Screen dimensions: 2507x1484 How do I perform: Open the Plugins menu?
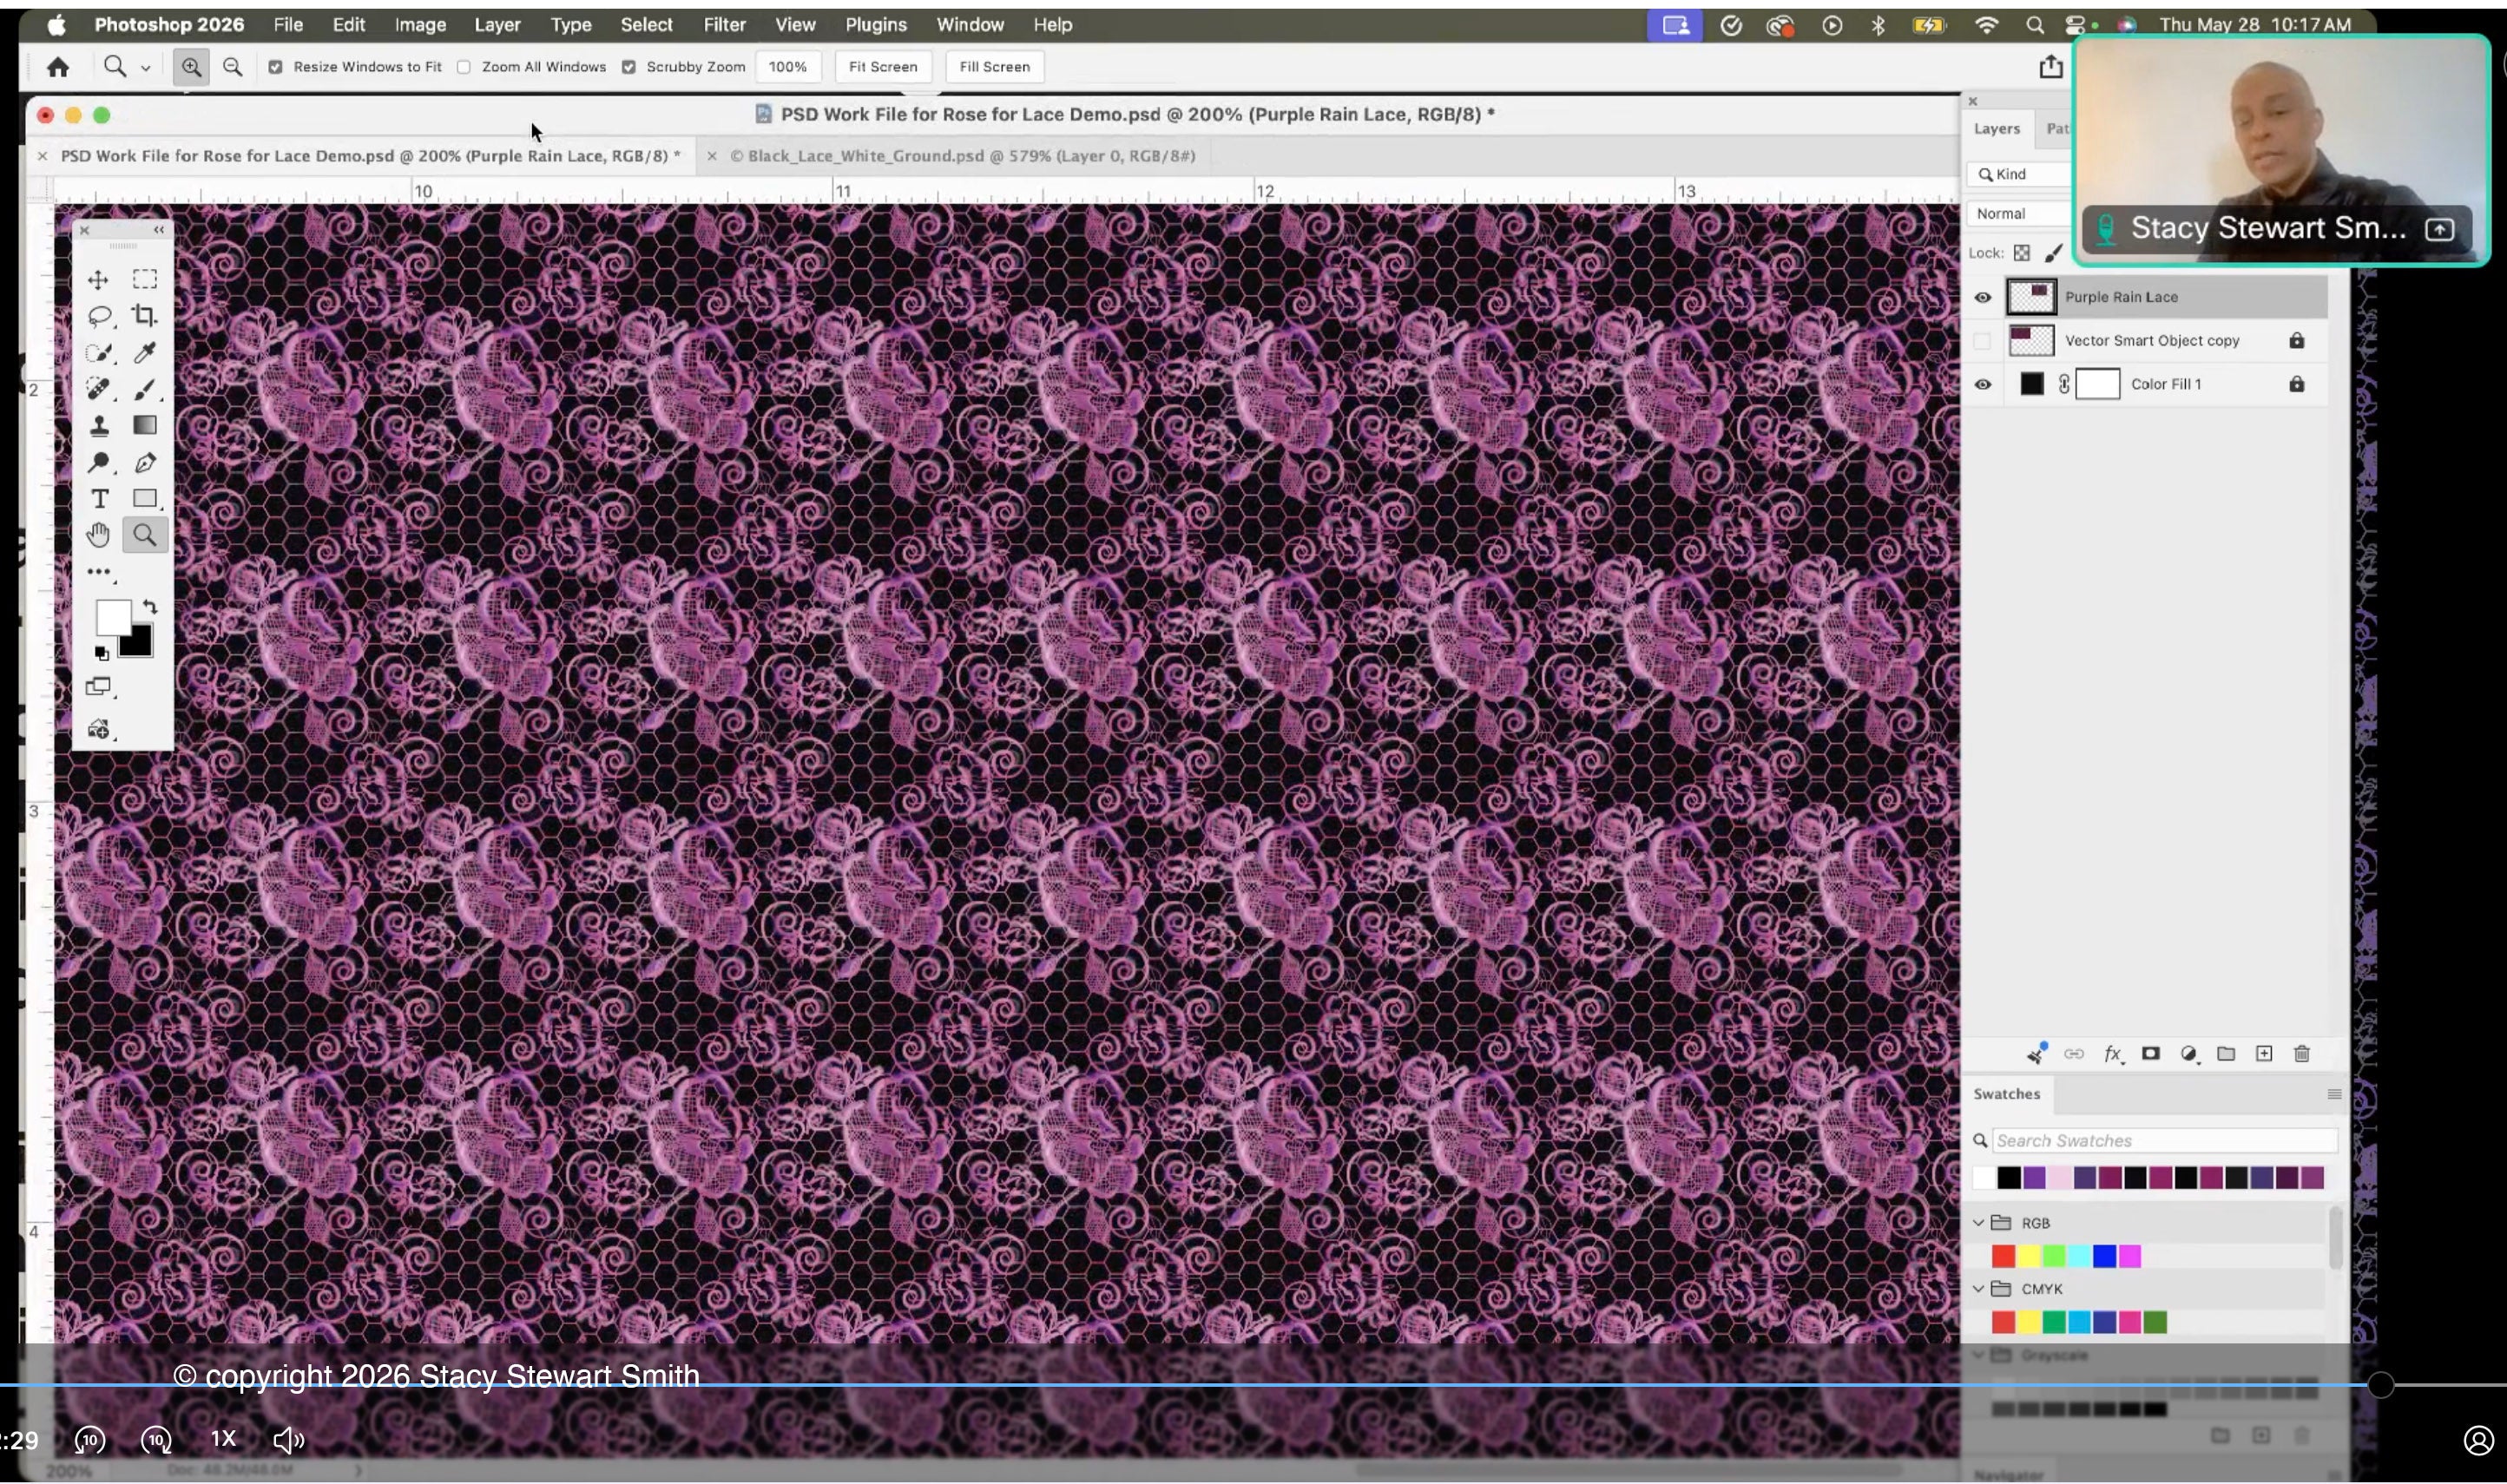(x=876, y=24)
